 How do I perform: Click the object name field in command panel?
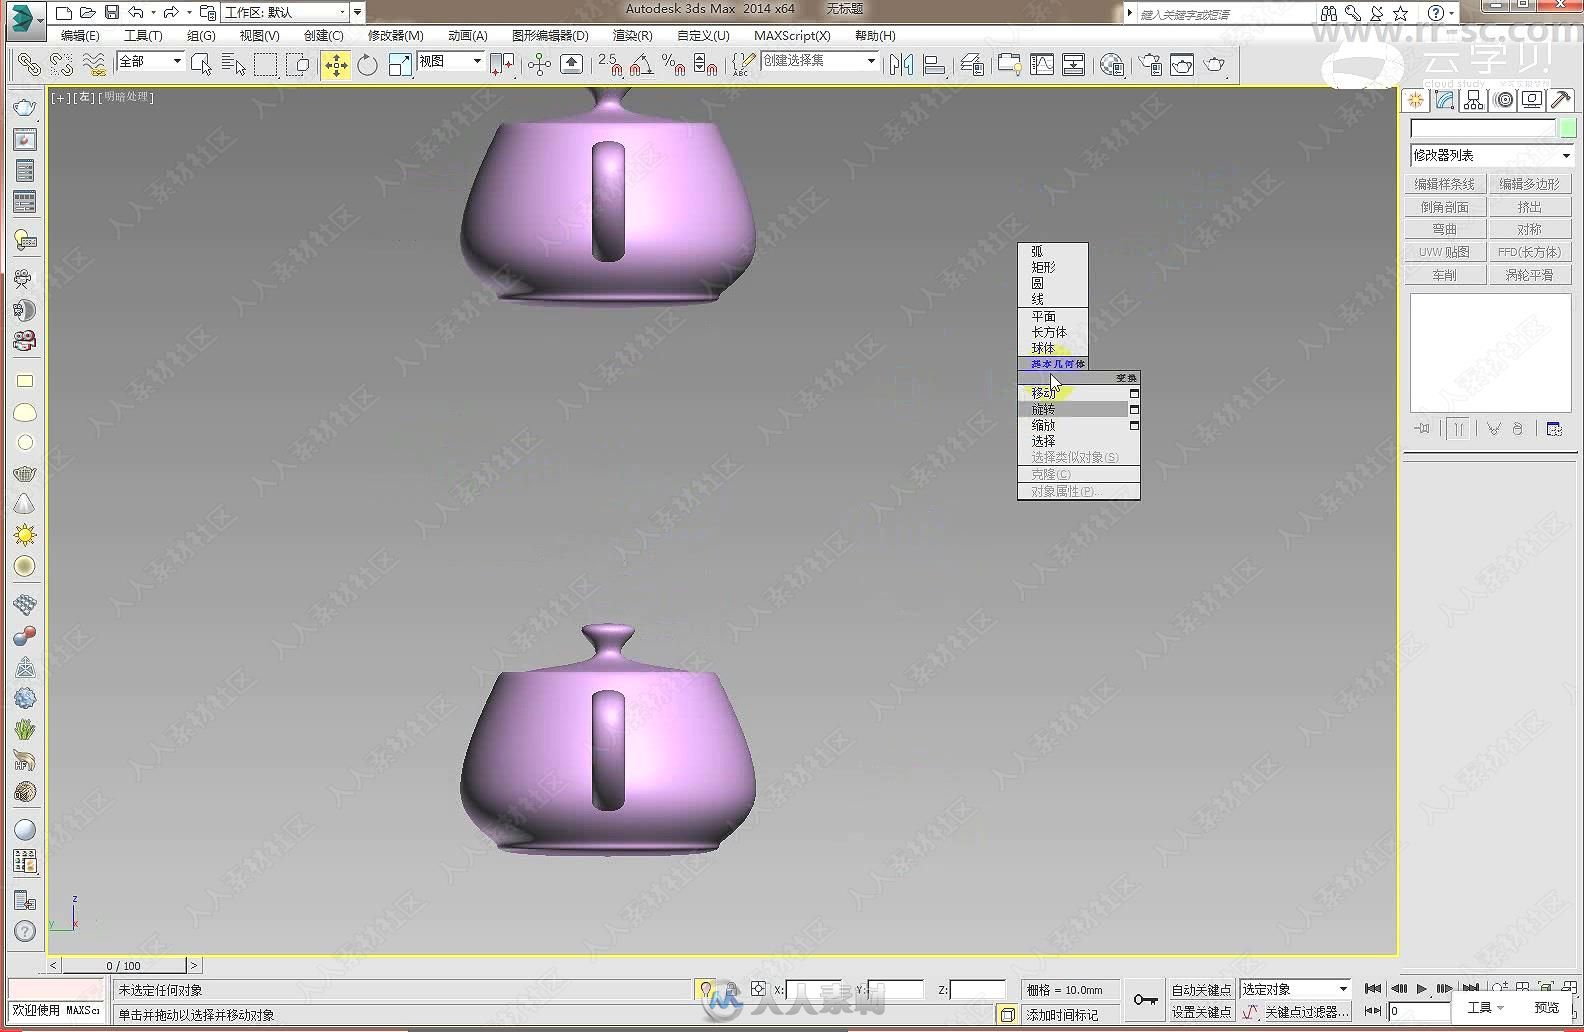tap(1483, 129)
